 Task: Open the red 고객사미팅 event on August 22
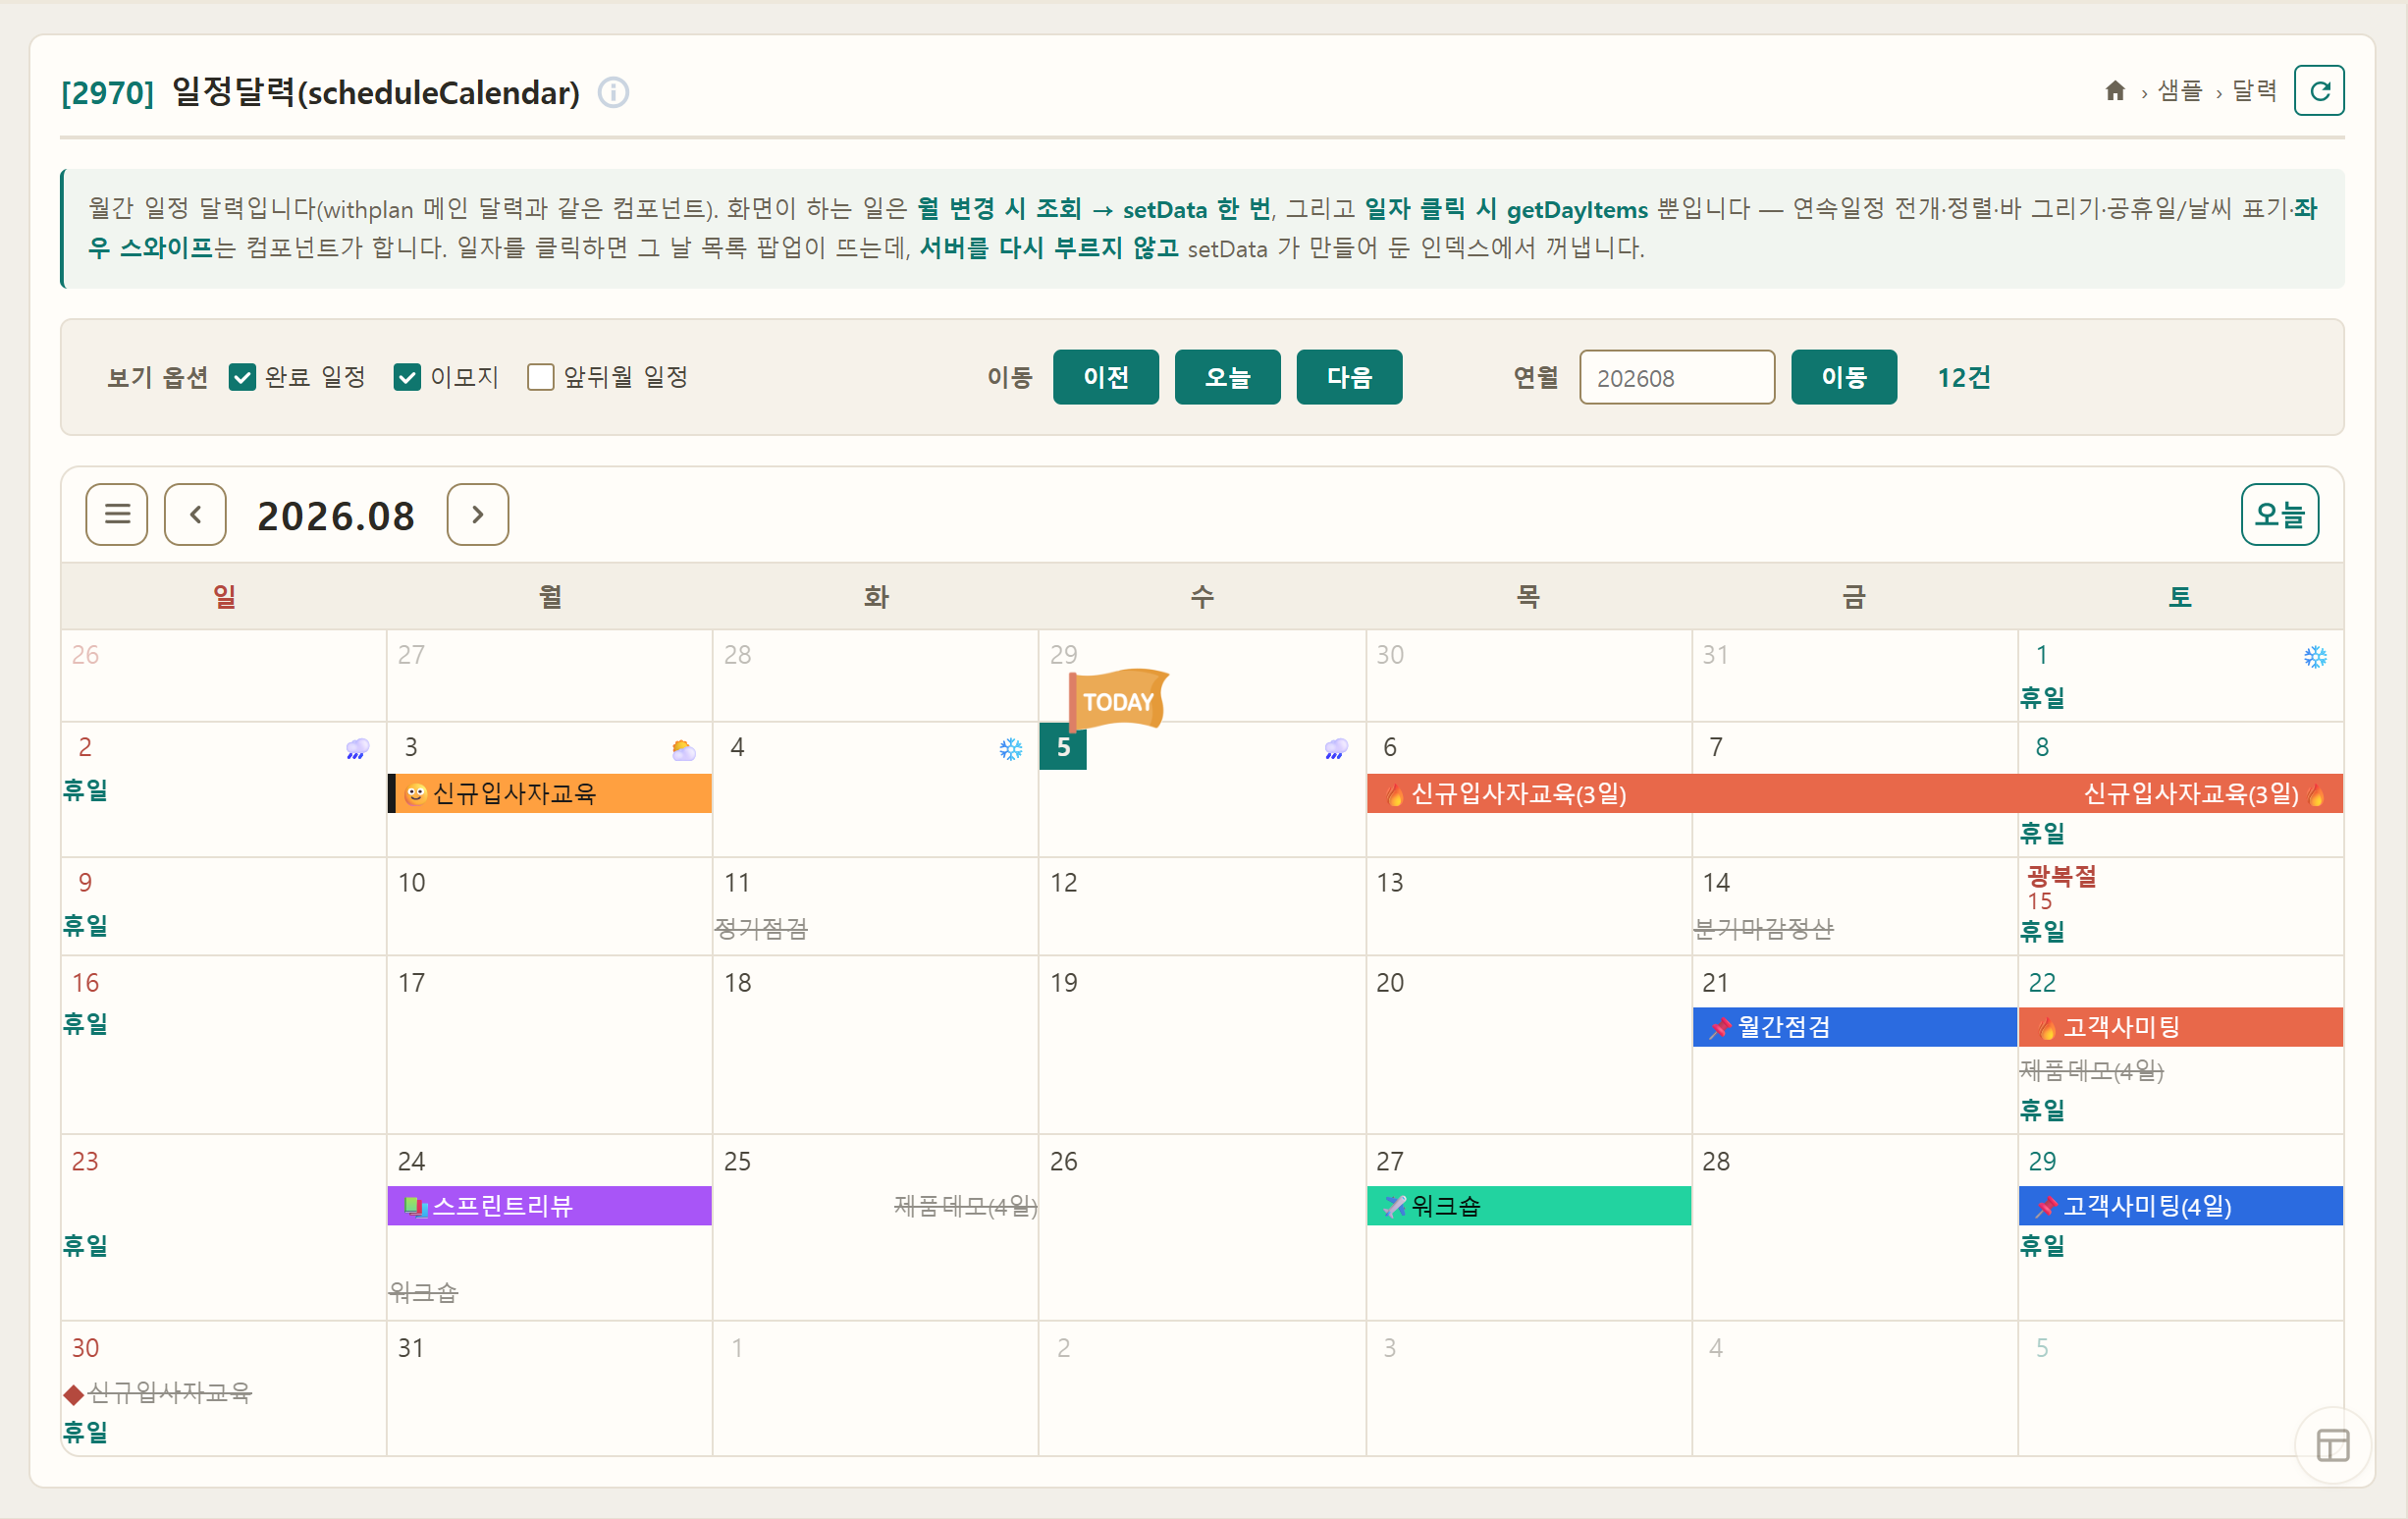point(2180,1027)
